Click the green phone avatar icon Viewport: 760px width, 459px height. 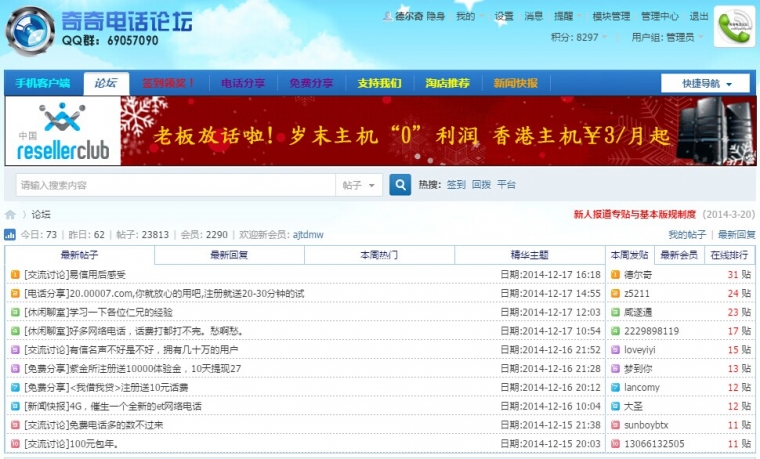click(734, 27)
